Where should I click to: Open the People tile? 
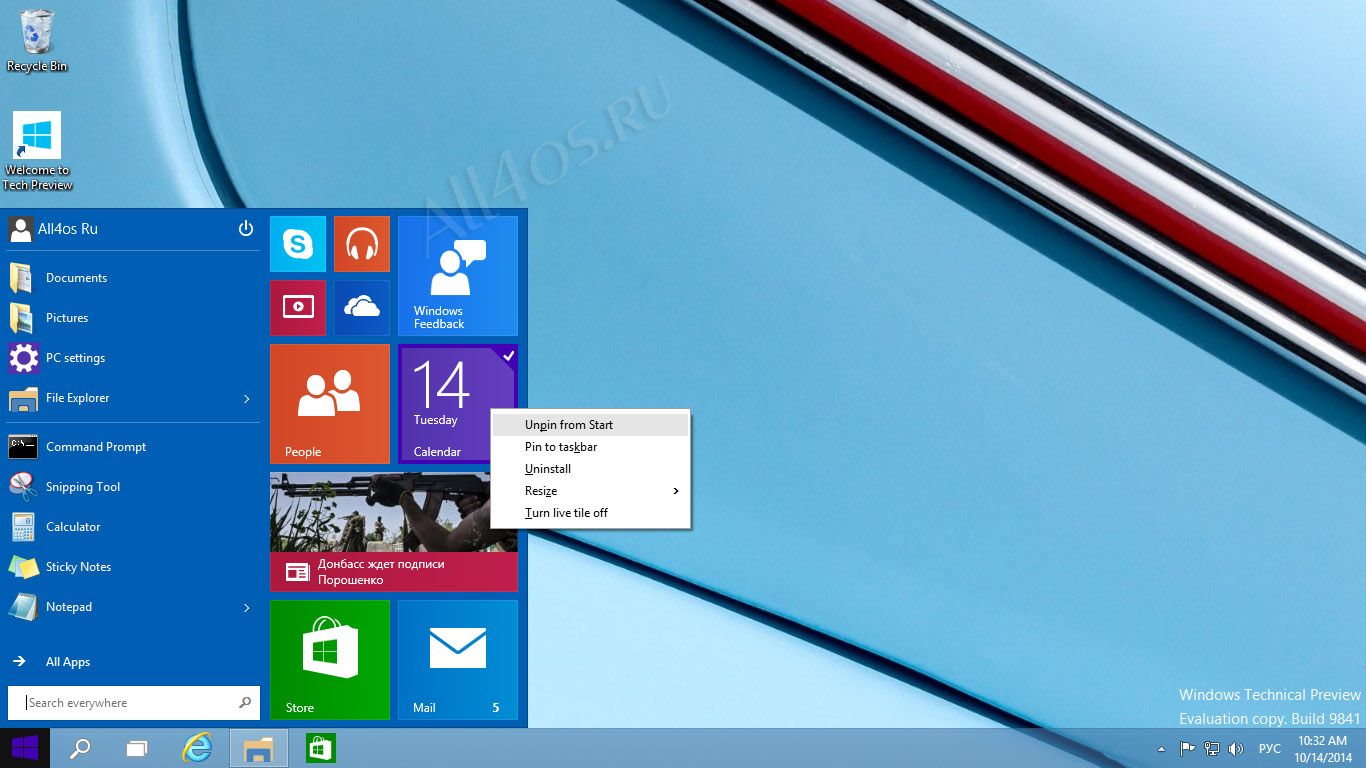click(x=330, y=404)
